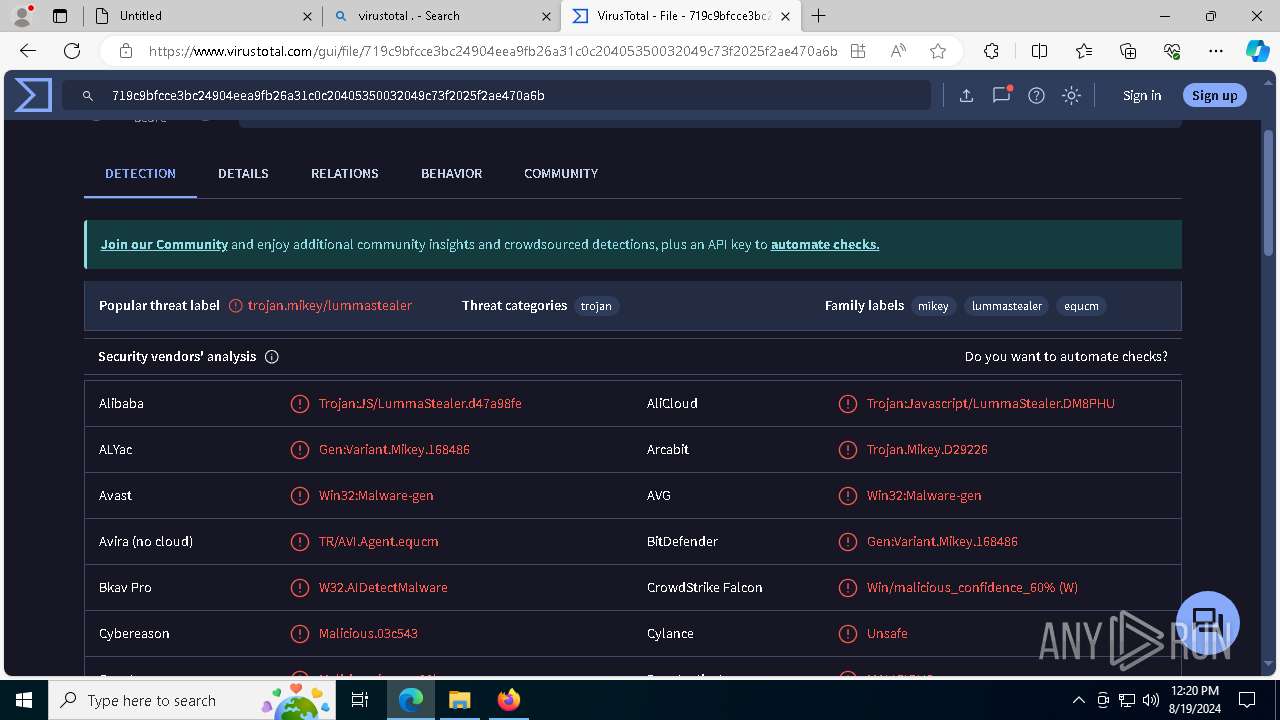The height and width of the screenshot is (720, 1280).
Task: Click the VirusTotal hash search field
Action: 496,96
